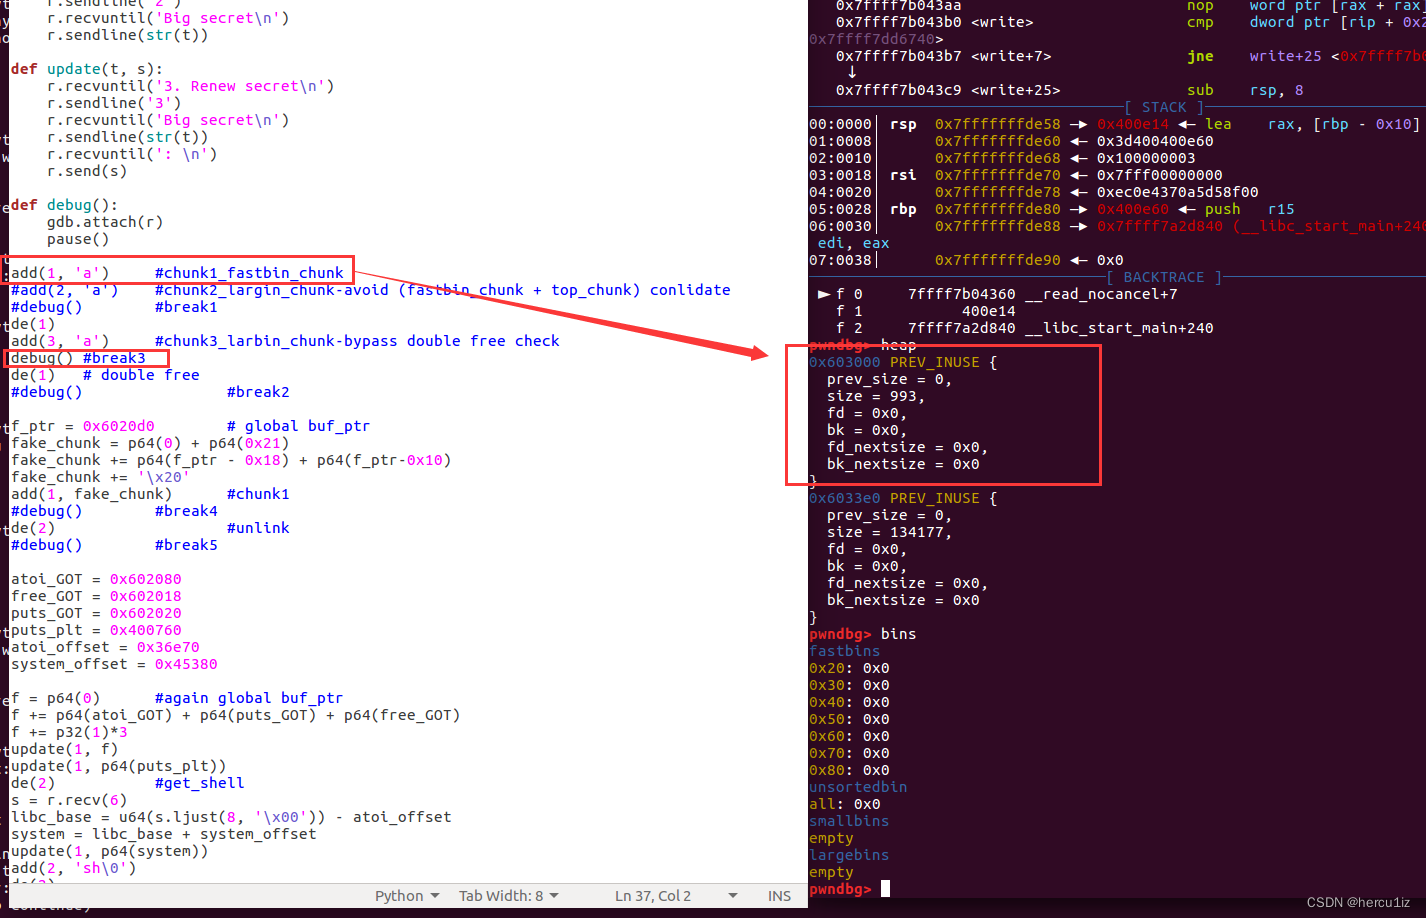Click the '#get_shell' comment
This screenshot has width=1426, height=918.
pyautogui.click(x=200, y=783)
